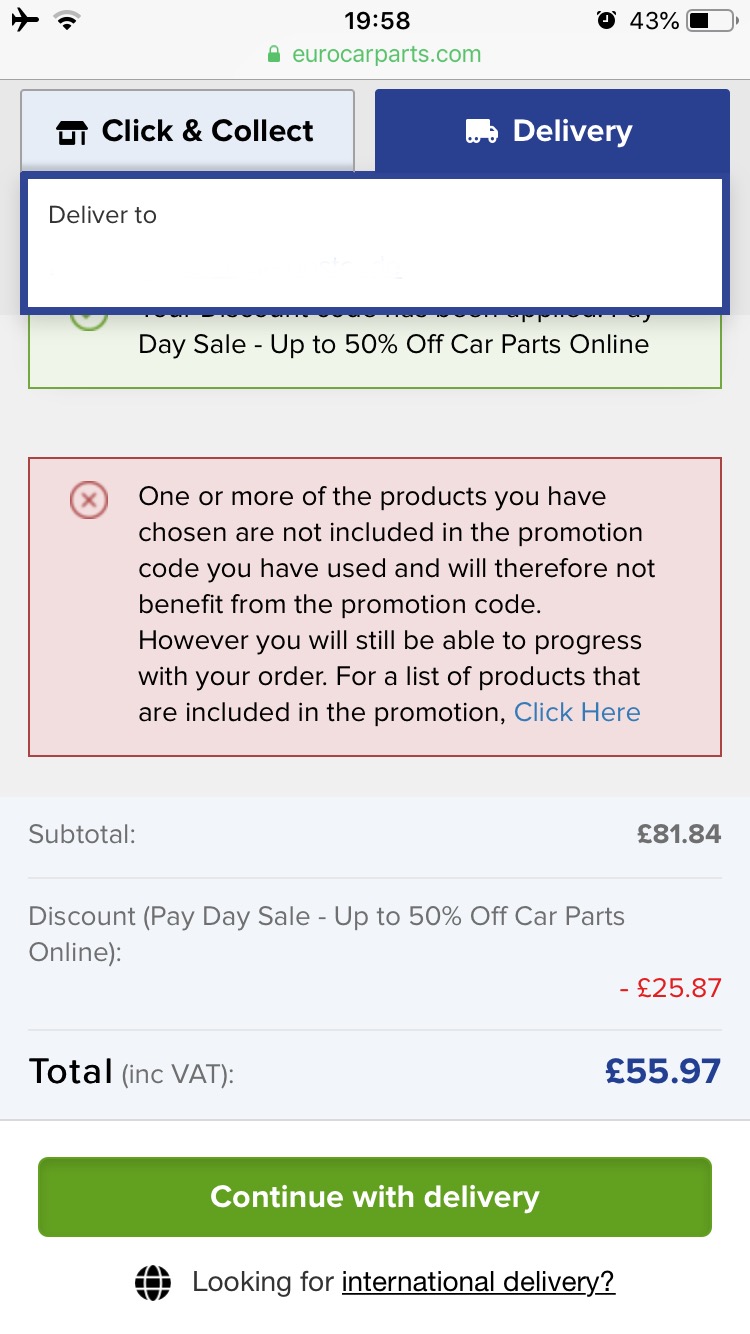Switch to the Click & Collect tab
This screenshot has width=750, height=1334.
(188, 131)
